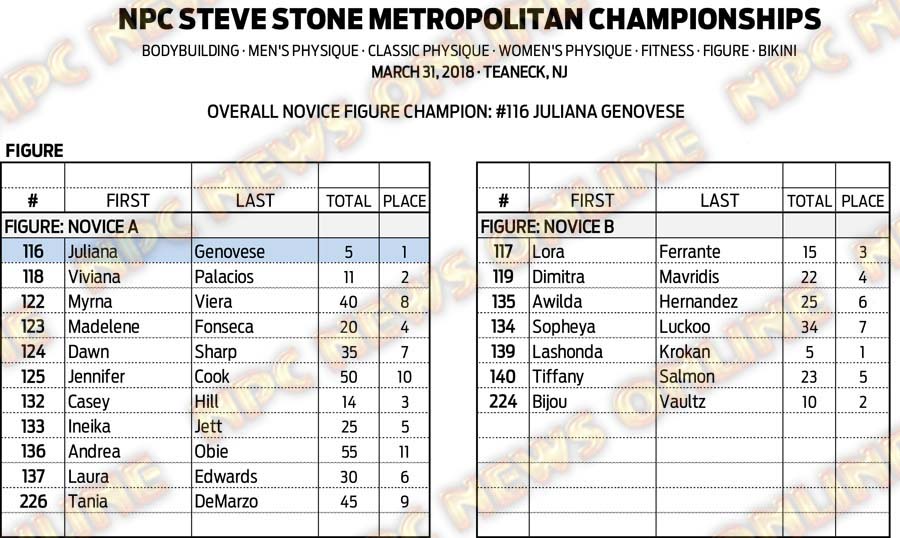Click the Figure: Novice A section header
The width and height of the screenshot is (900, 538).
73,227
